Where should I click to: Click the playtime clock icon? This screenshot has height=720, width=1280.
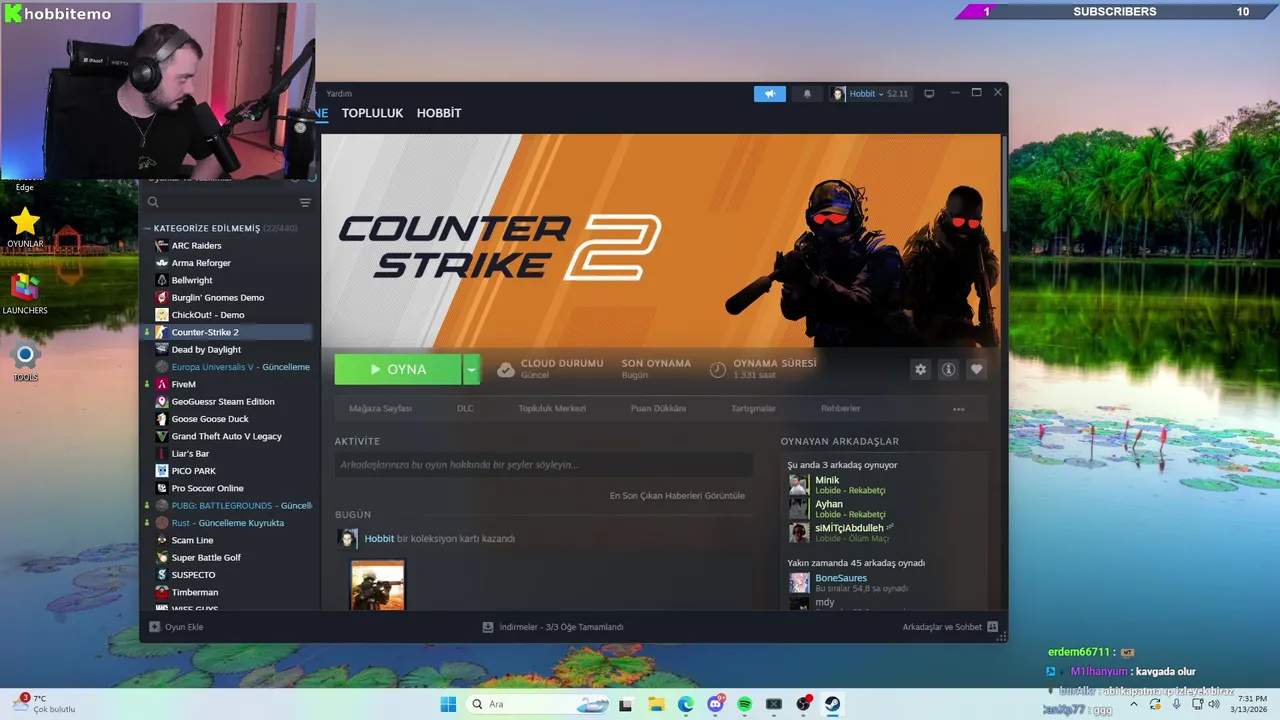tap(718, 369)
